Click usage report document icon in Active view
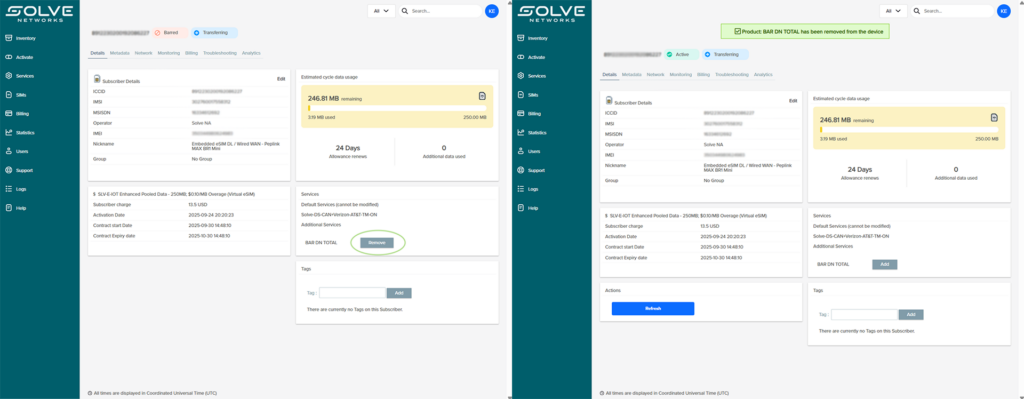The image size is (1024, 399). tap(994, 118)
